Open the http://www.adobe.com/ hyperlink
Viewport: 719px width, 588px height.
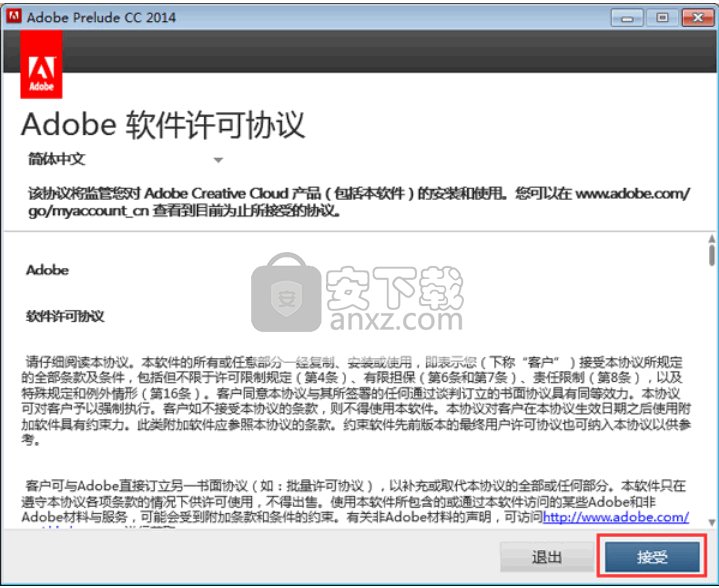(615, 517)
